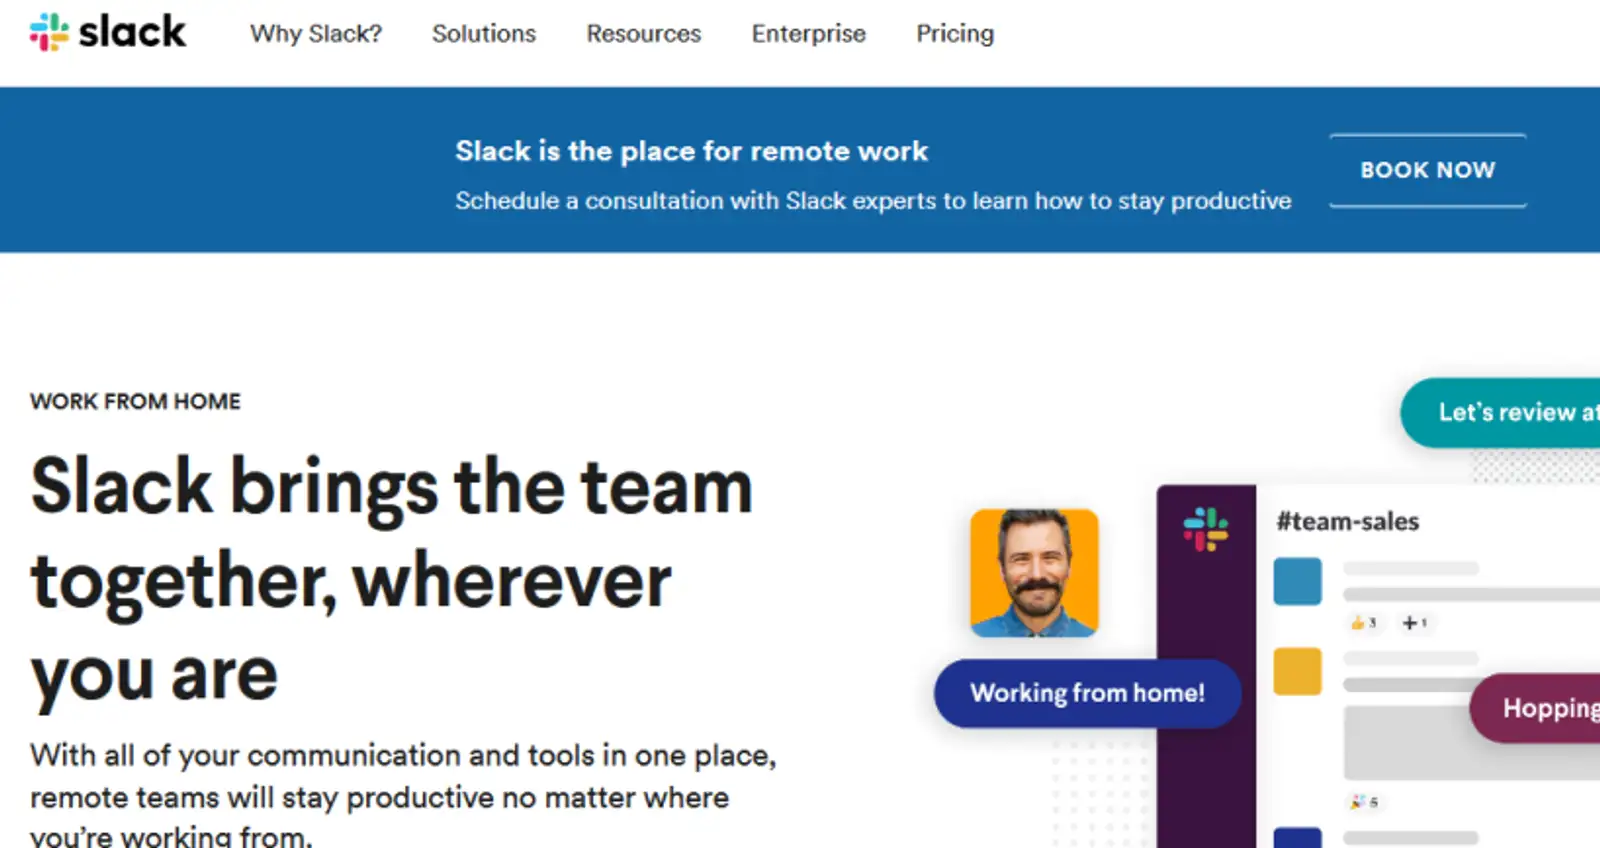Image resolution: width=1600 pixels, height=848 pixels.
Task: Open the Resources menu
Action: pos(644,33)
